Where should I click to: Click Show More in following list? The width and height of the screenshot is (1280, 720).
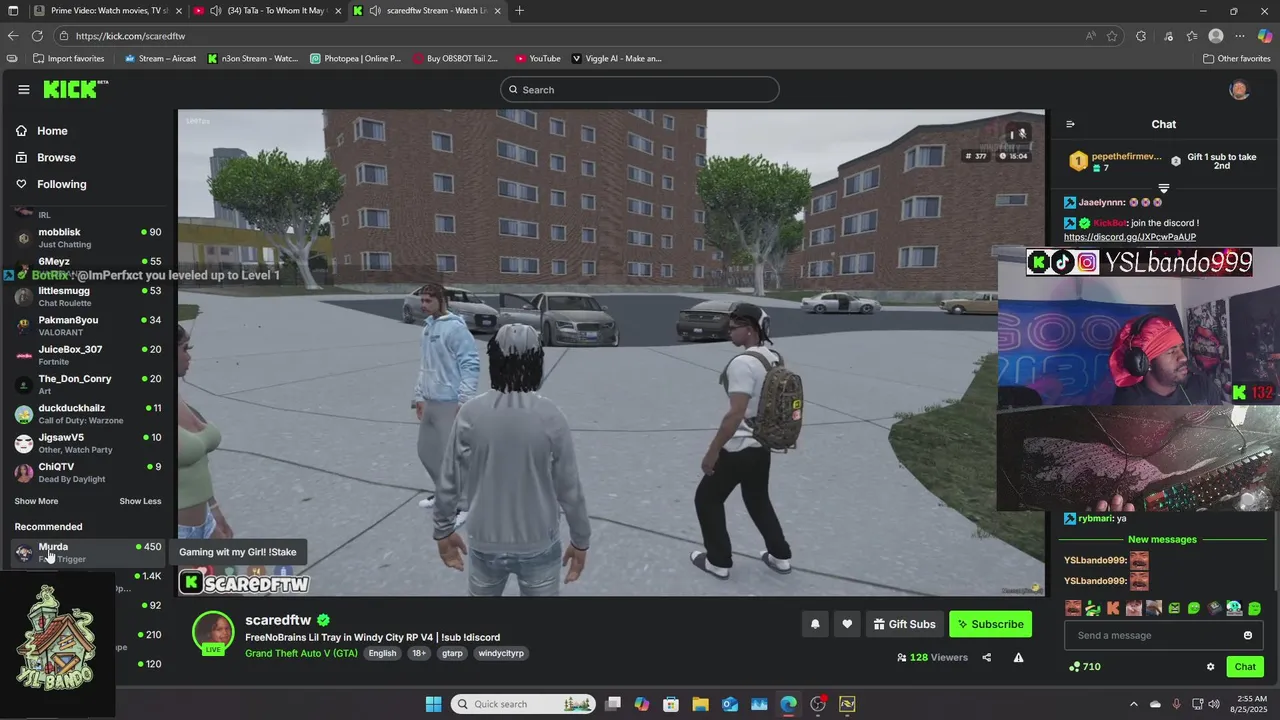(36, 501)
